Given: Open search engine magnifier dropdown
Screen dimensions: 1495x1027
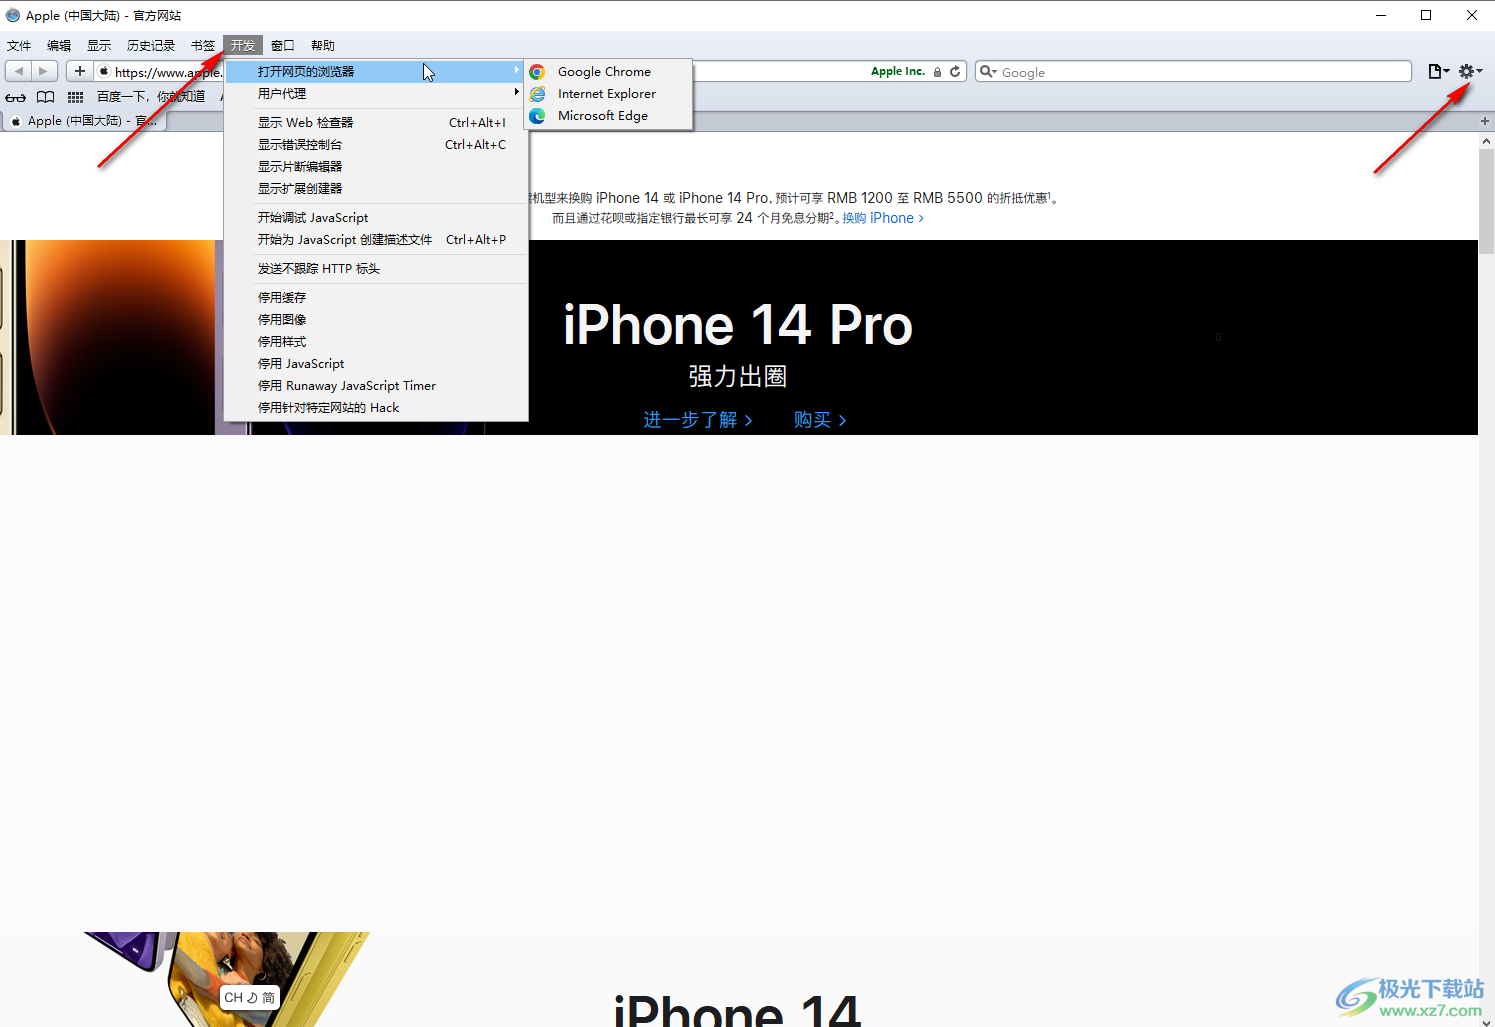Looking at the screenshot, I should [988, 72].
